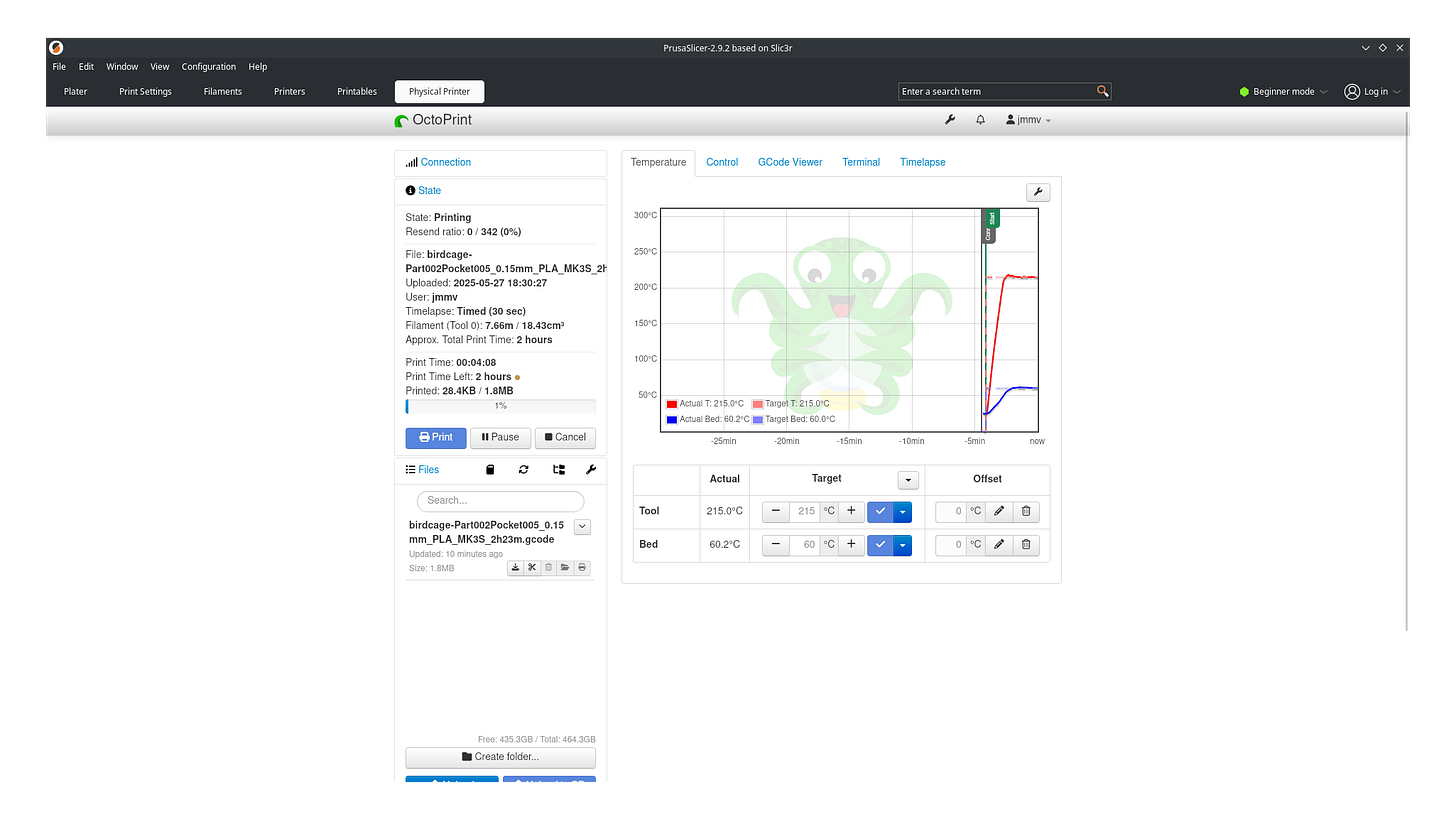The height and width of the screenshot is (837, 1456).
Task: Open Beginner mode dropdown
Action: pos(1283,91)
